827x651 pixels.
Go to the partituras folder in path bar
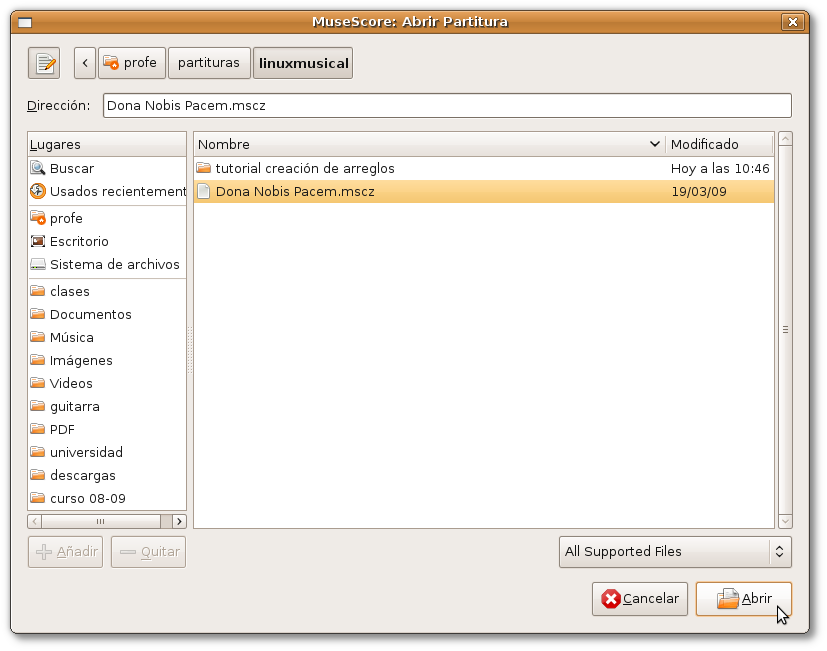tap(209, 63)
